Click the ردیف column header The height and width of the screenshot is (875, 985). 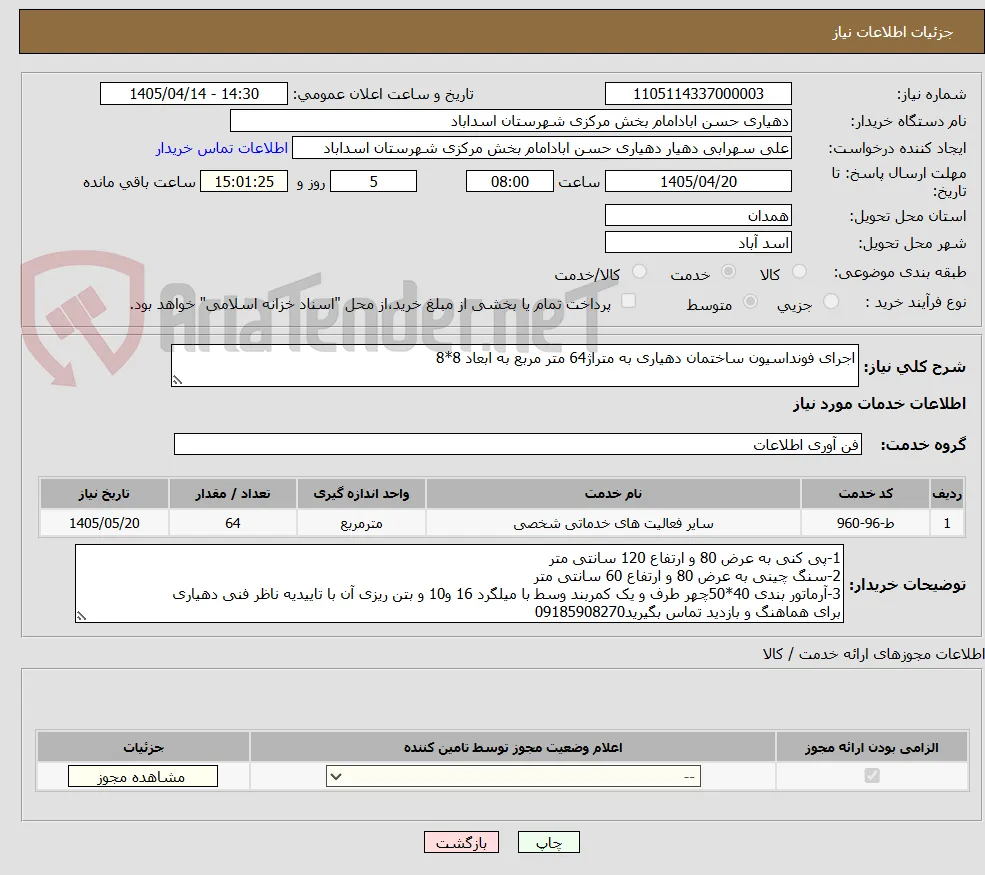[x=947, y=494]
